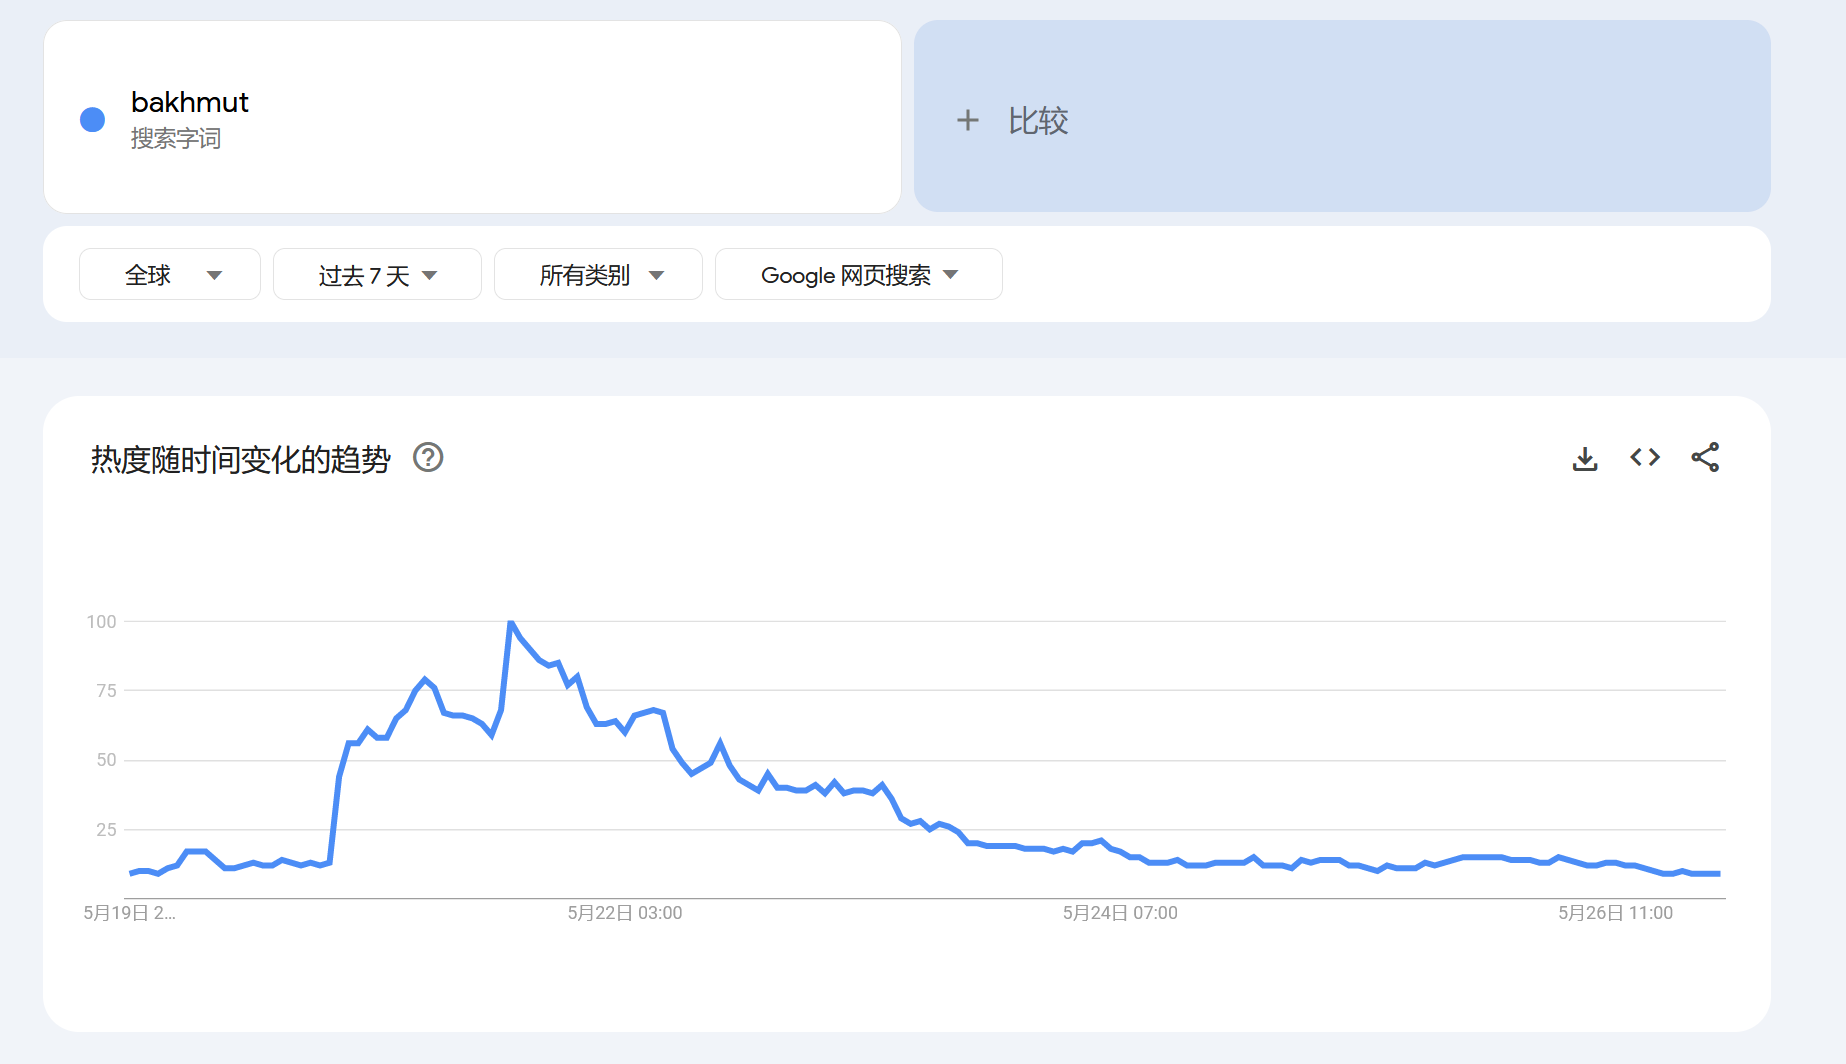Click the 5月26日 11:00 axis label
Screen dimensions: 1846x1064
[x=1615, y=913]
